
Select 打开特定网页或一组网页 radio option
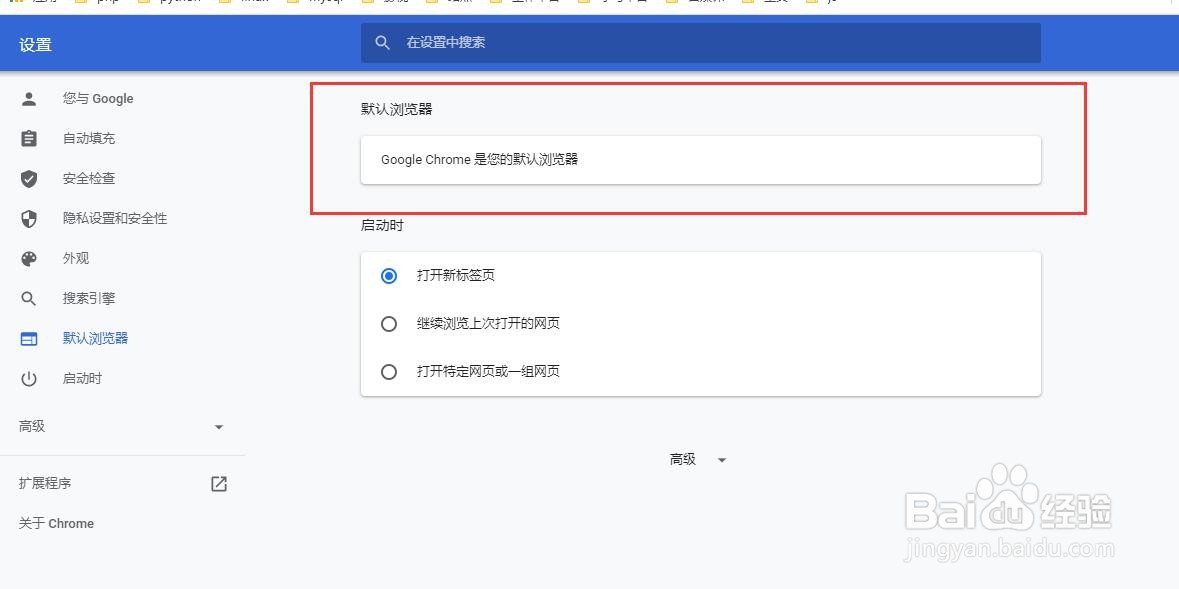point(389,372)
